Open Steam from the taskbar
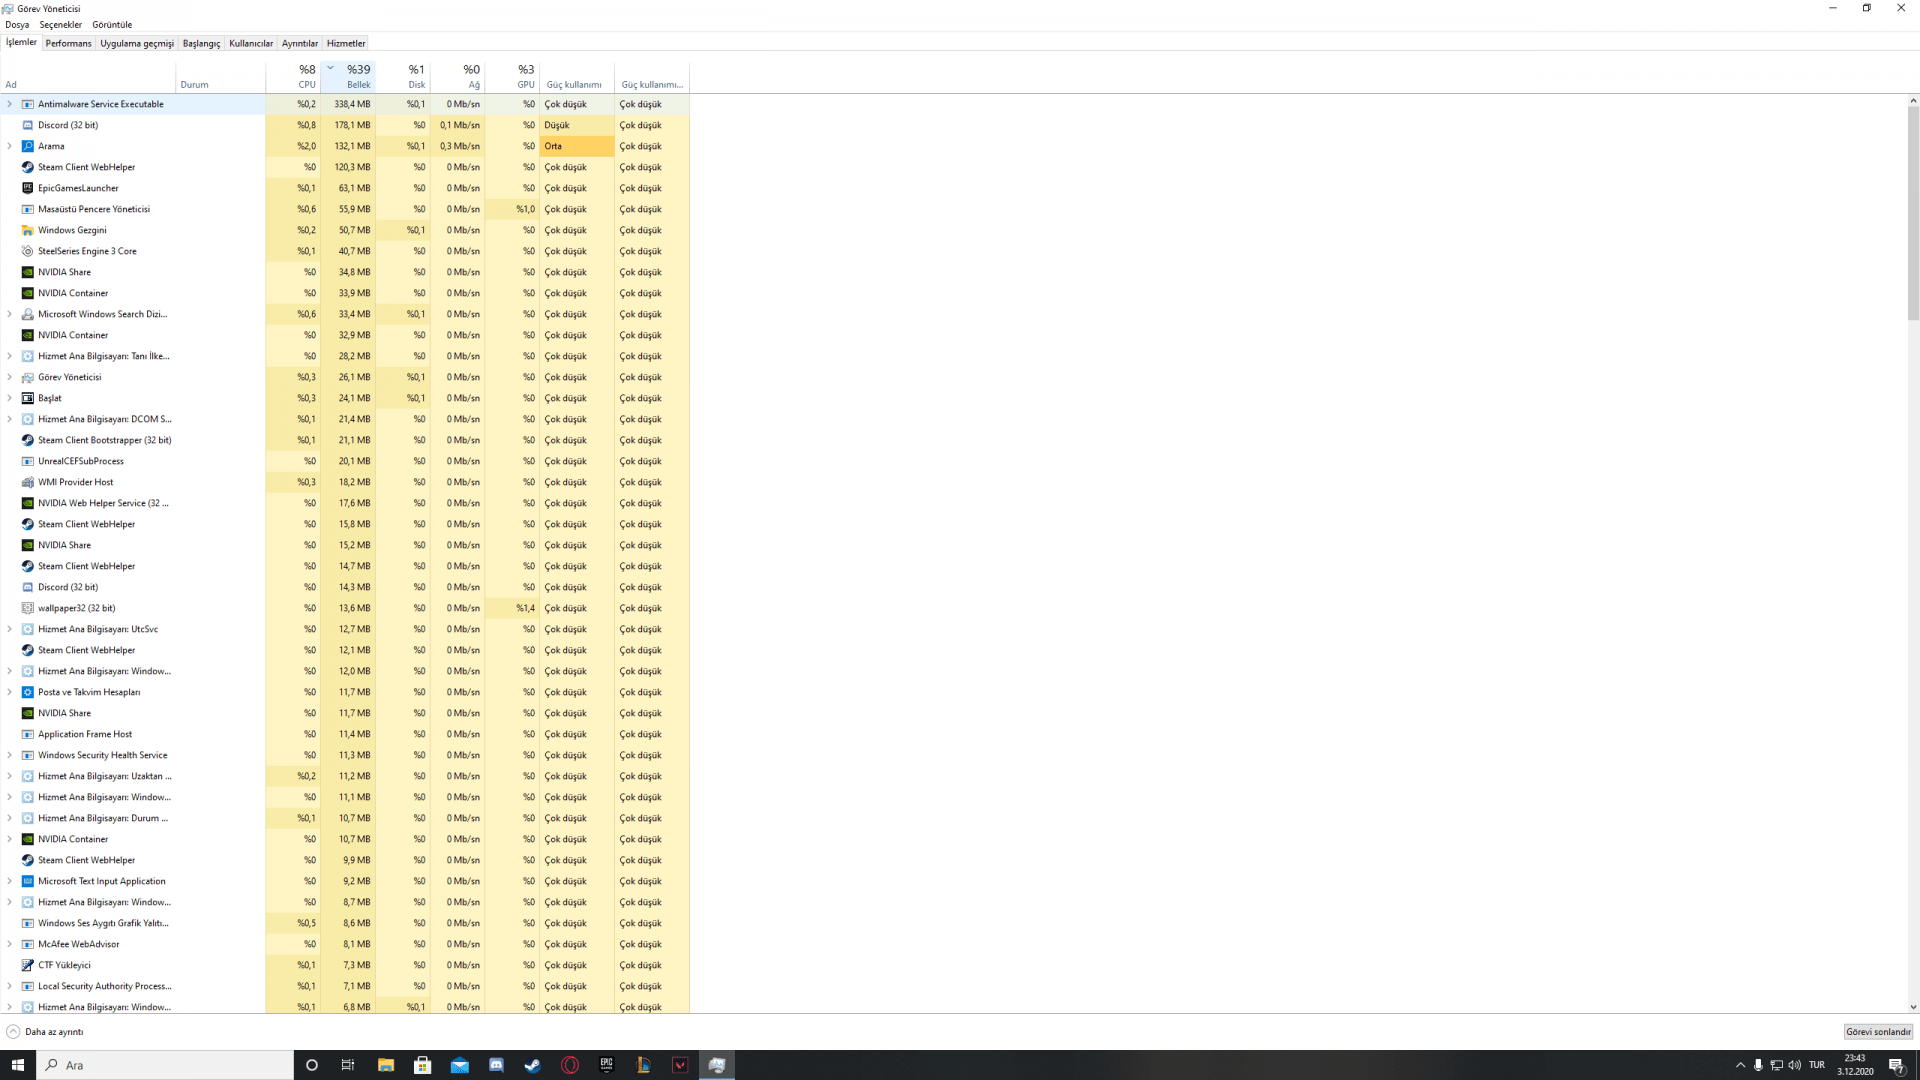Screen dimensions: 1920x1080 click(533, 1065)
